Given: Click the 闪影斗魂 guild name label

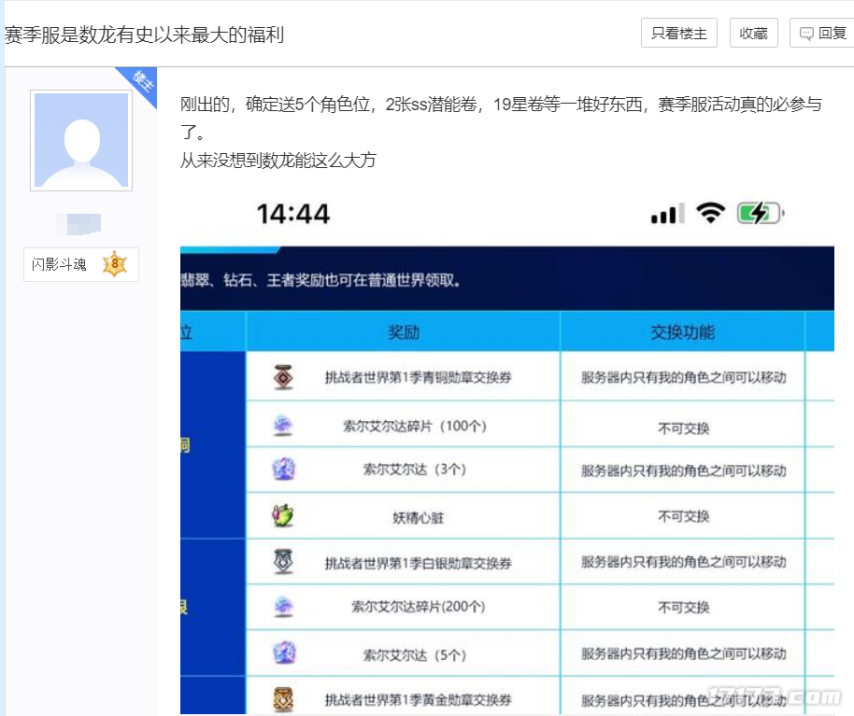Looking at the screenshot, I should (58, 265).
